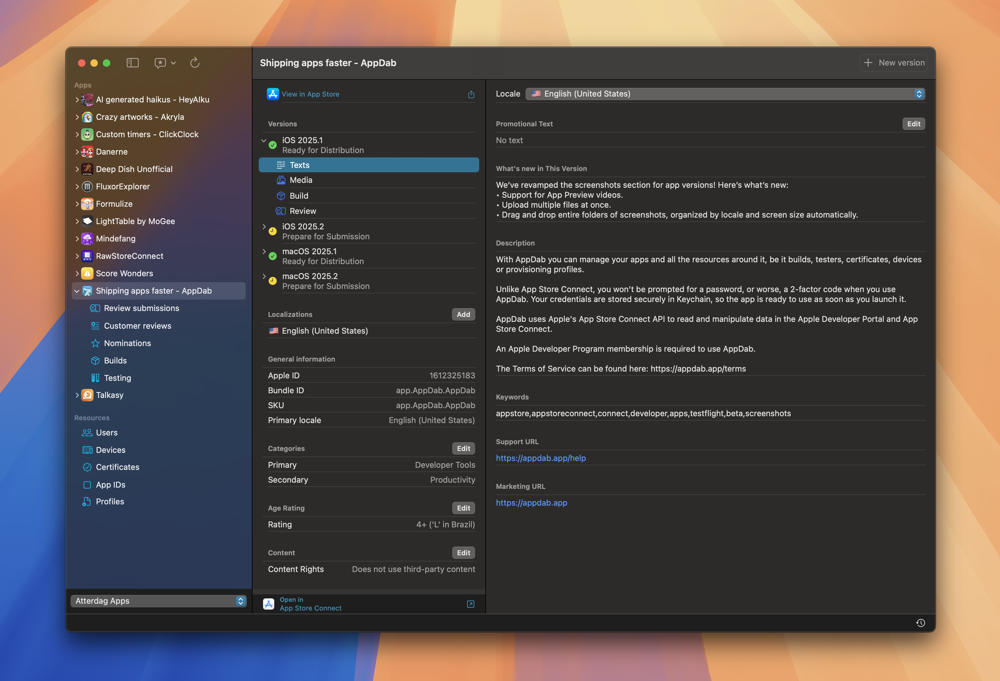Click the App IDs square icon
Image resolution: width=1000 pixels, height=681 pixels.
click(x=87, y=485)
